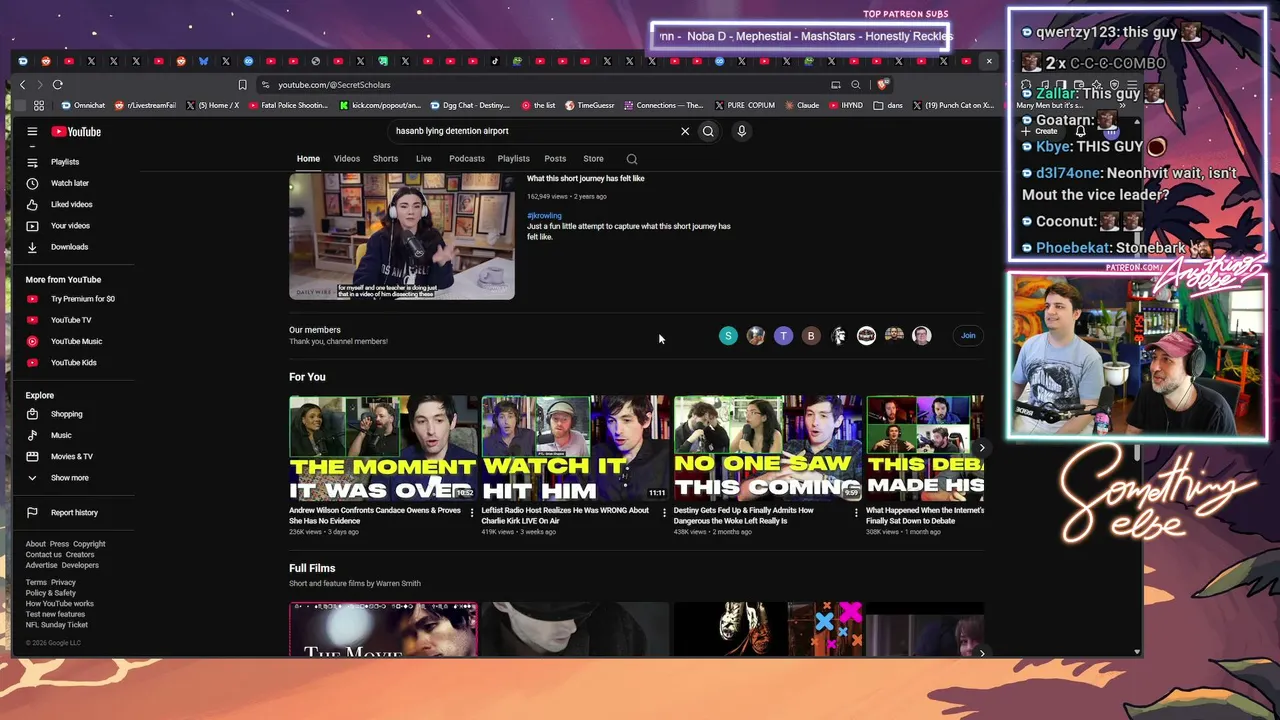Screen dimensions: 1280x720
Task: Focus the YouTube search input field
Action: (533, 131)
